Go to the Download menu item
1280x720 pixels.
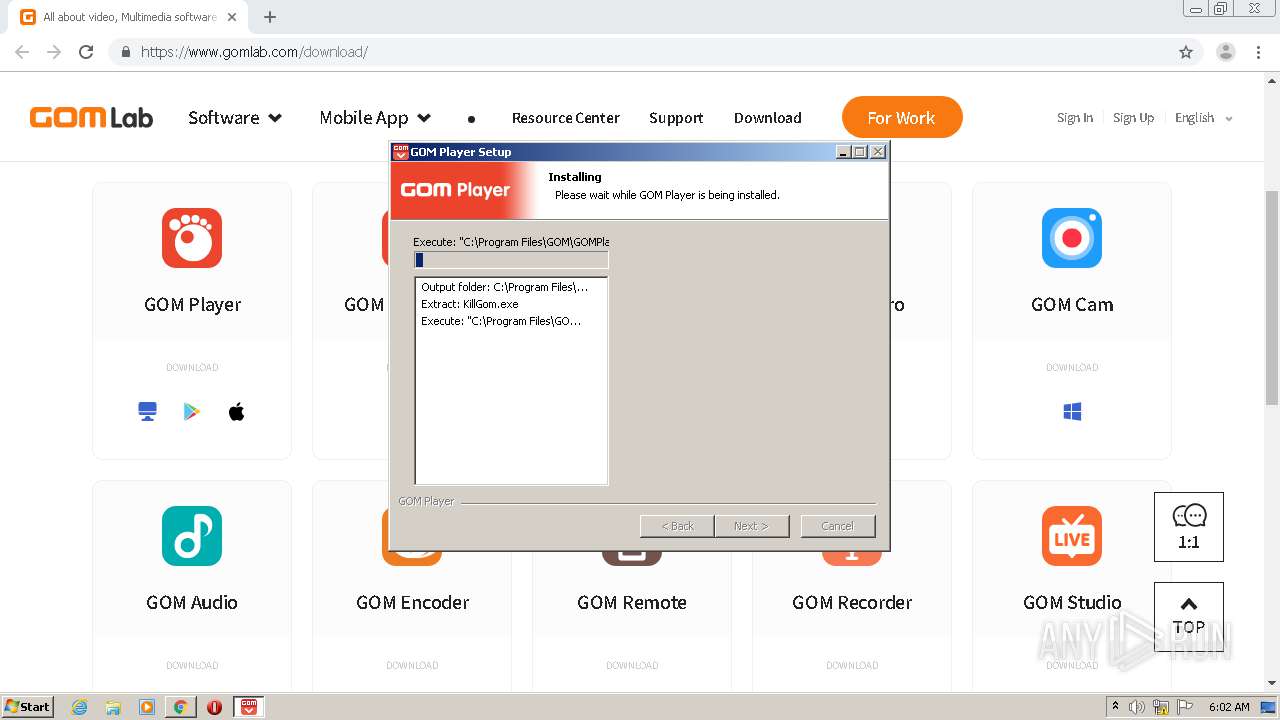pyautogui.click(x=767, y=118)
